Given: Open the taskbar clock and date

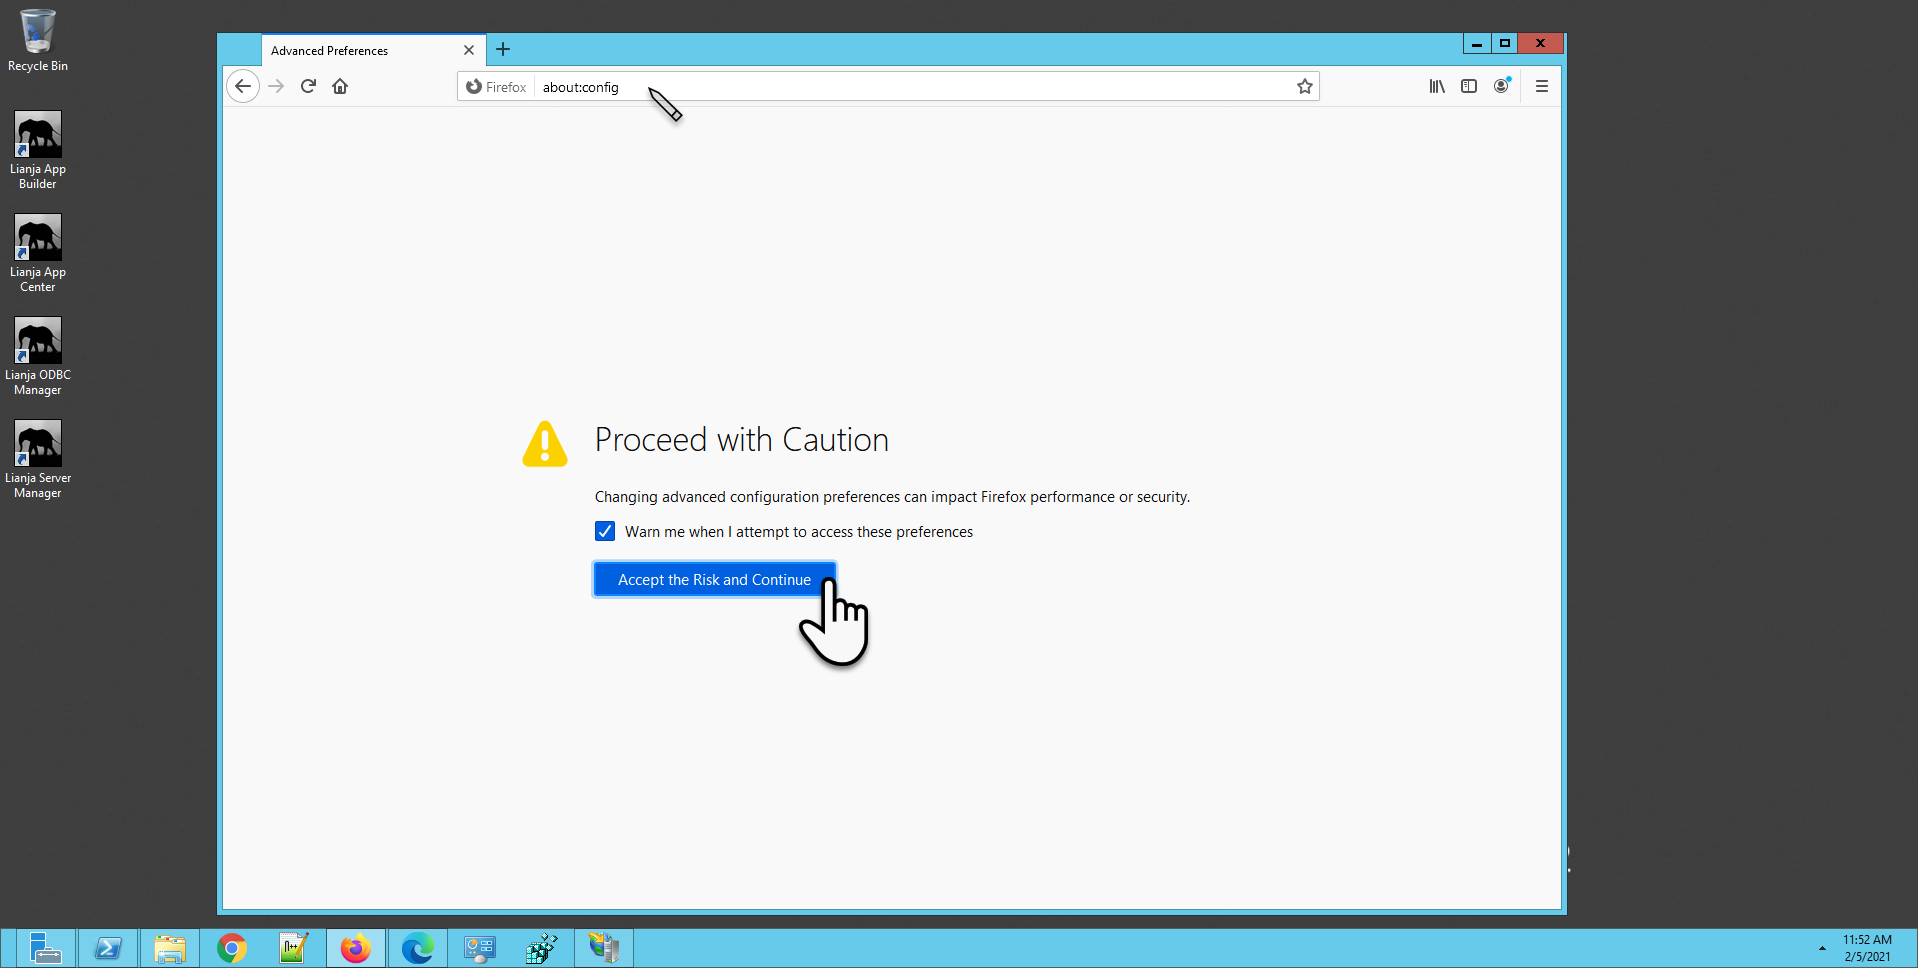Looking at the screenshot, I should tap(1867, 948).
